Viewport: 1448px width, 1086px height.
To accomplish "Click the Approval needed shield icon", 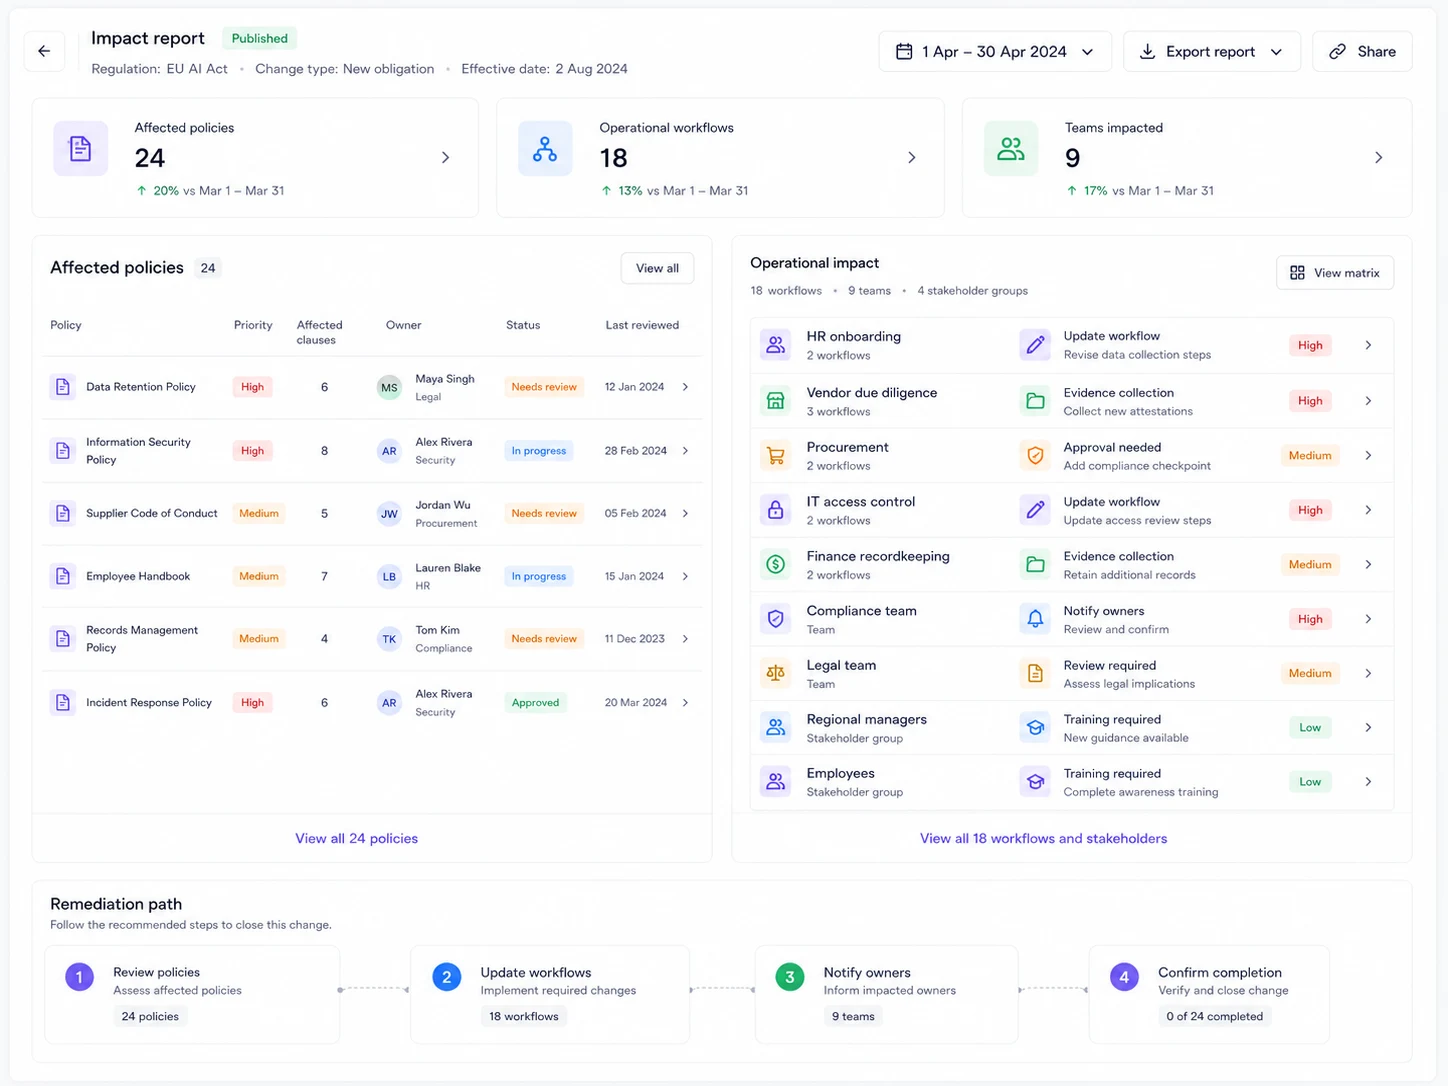I will click(1035, 456).
